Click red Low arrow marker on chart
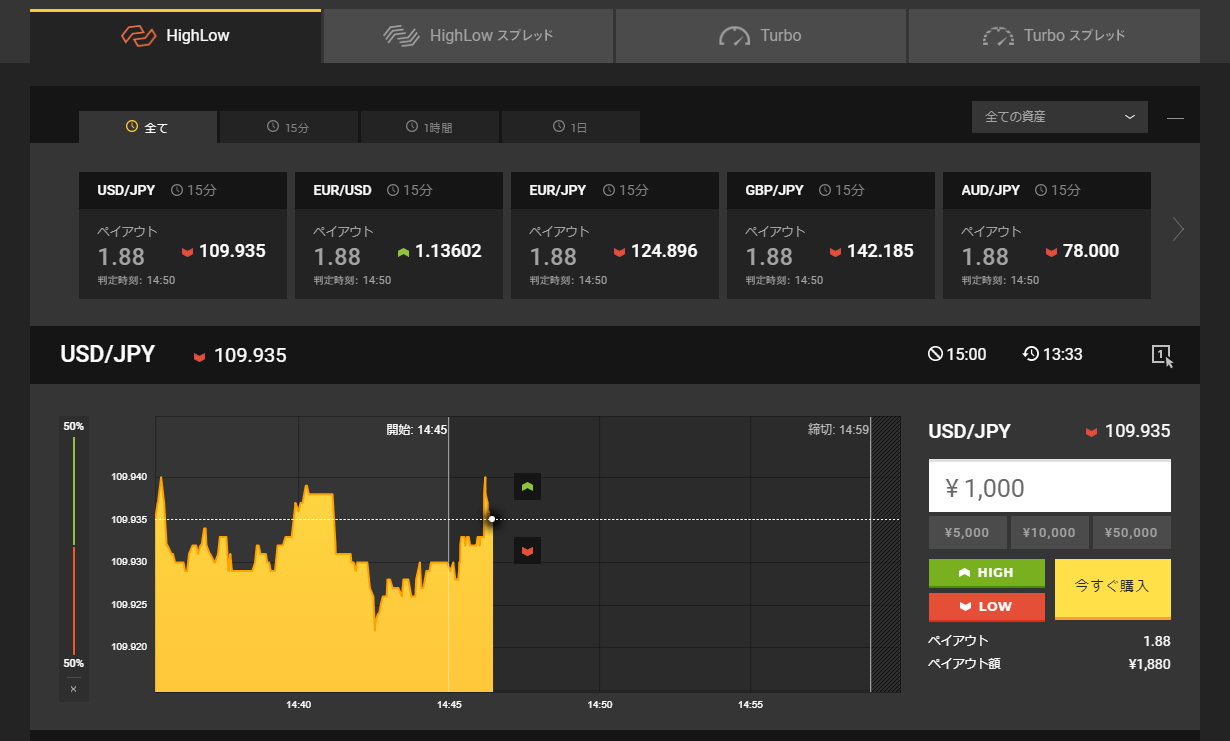The height and width of the screenshot is (741, 1230). [527, 550]
